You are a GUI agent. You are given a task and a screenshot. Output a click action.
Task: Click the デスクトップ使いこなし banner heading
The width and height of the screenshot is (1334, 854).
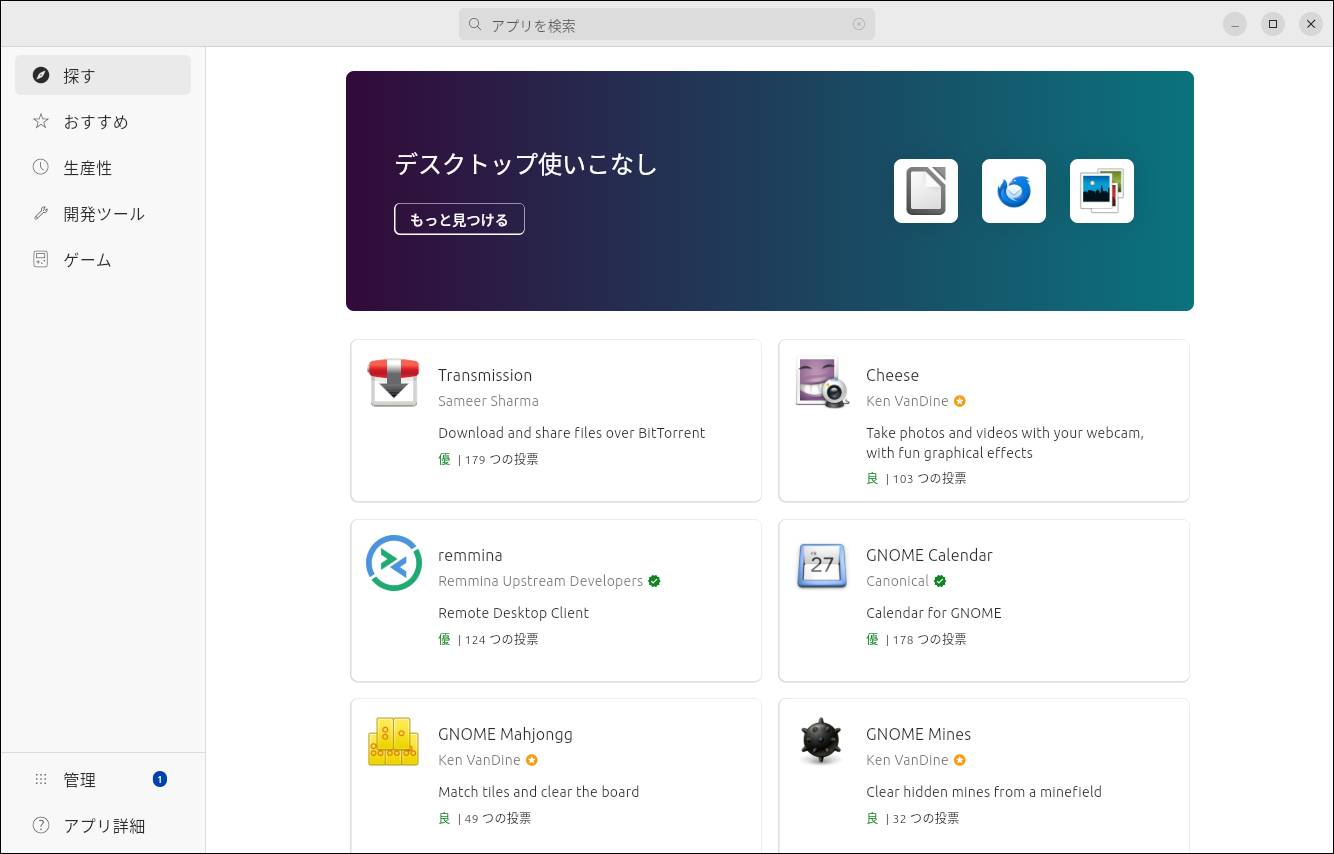click(x=526, y=164)
